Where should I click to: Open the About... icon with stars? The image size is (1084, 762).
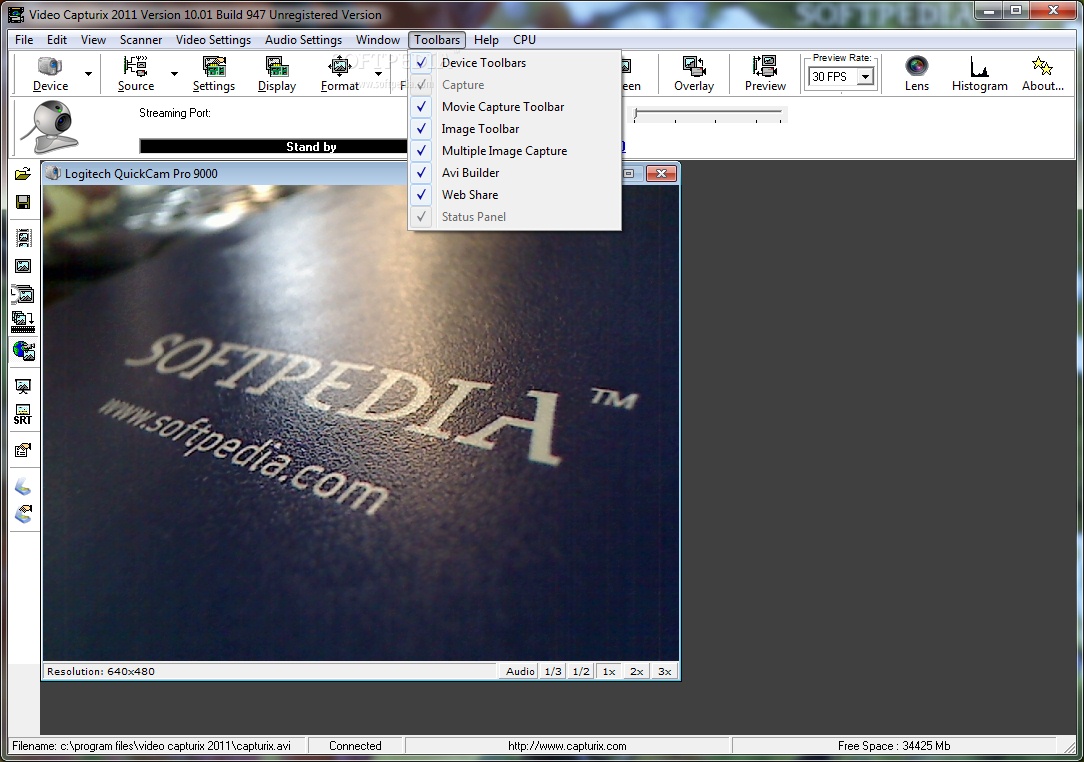tap(1043, 73)
